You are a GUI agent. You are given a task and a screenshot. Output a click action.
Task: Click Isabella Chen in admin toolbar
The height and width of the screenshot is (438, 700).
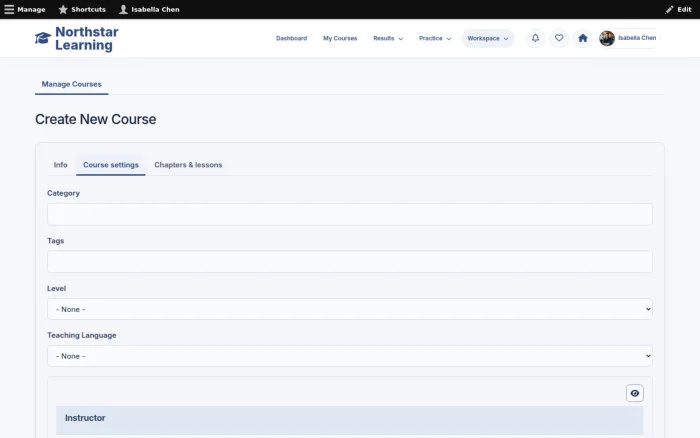coord(149,9)
